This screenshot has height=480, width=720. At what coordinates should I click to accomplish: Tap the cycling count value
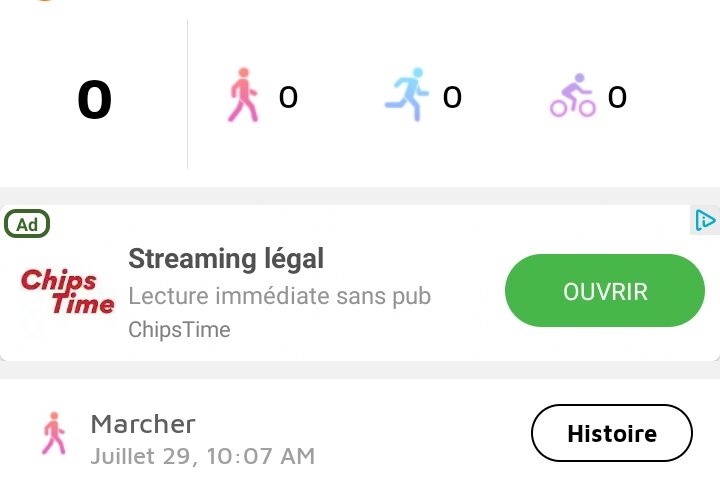[617, 97]
